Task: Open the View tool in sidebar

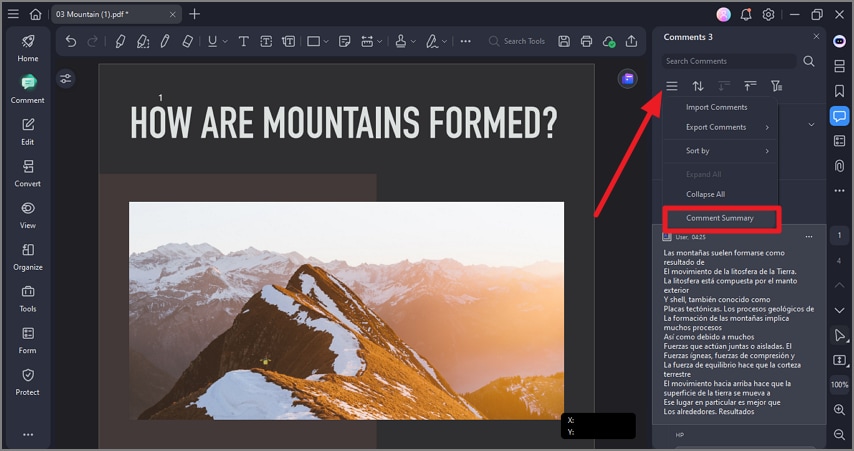Action: (x=28, y=215)
